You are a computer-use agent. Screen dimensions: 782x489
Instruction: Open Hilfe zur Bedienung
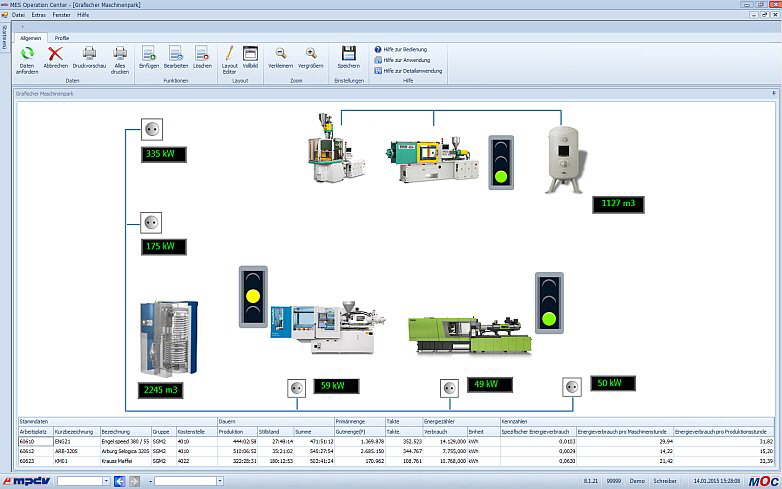click(401, 49)
